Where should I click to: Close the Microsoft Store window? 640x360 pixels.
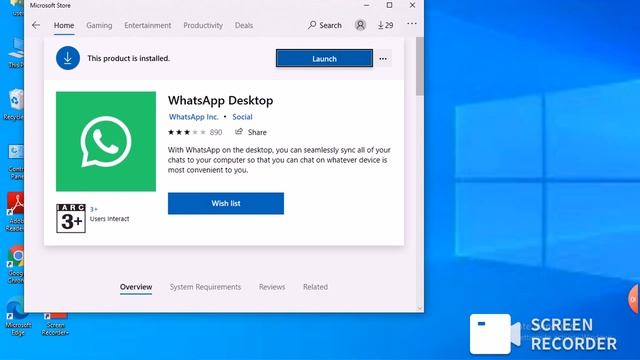coord(412,5)
